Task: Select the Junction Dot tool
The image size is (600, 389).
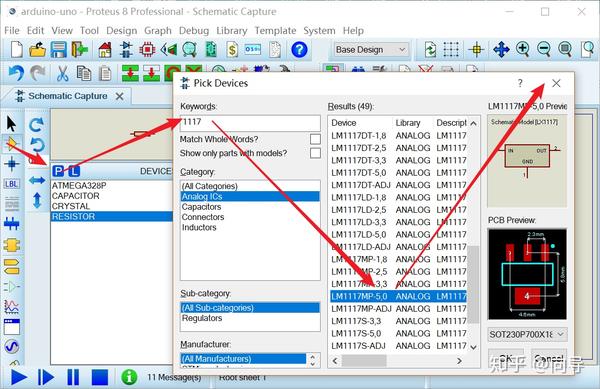Action: [x=11, y=164]
